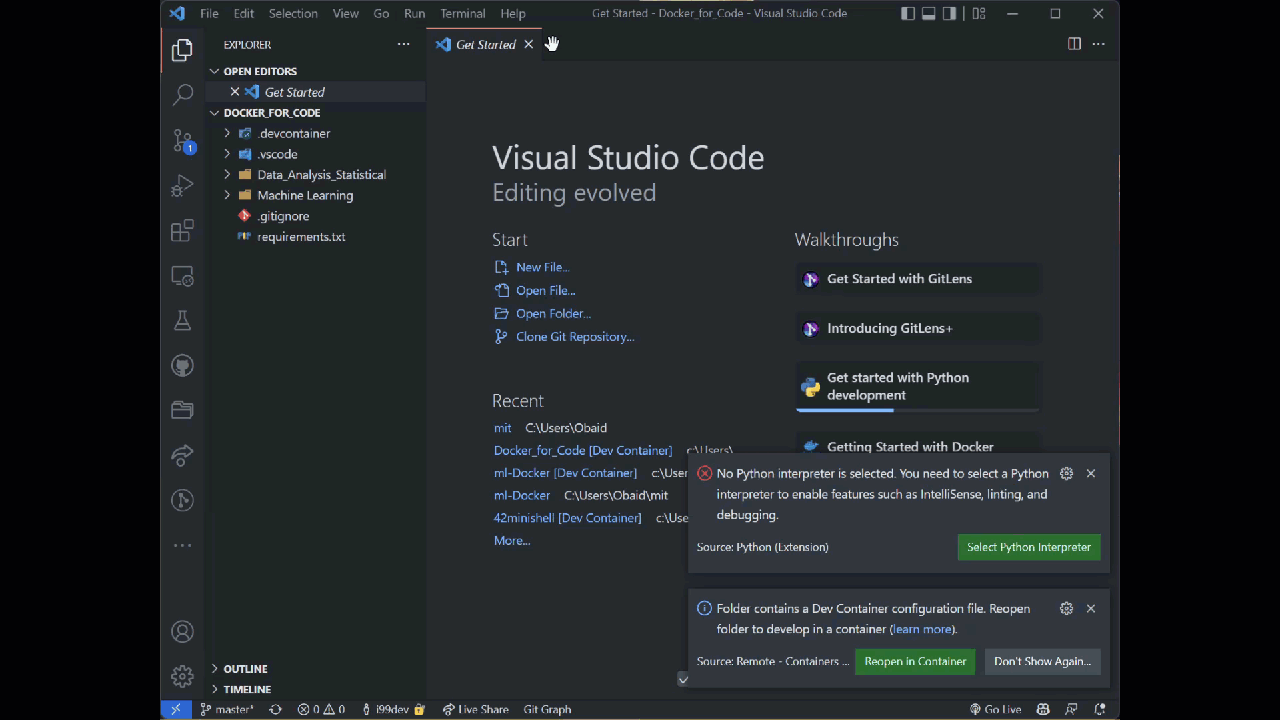This screenshot has width=1280, height=720.
Task: Show additional activity bar views ellipsis
Action: (x=182, y=546)
